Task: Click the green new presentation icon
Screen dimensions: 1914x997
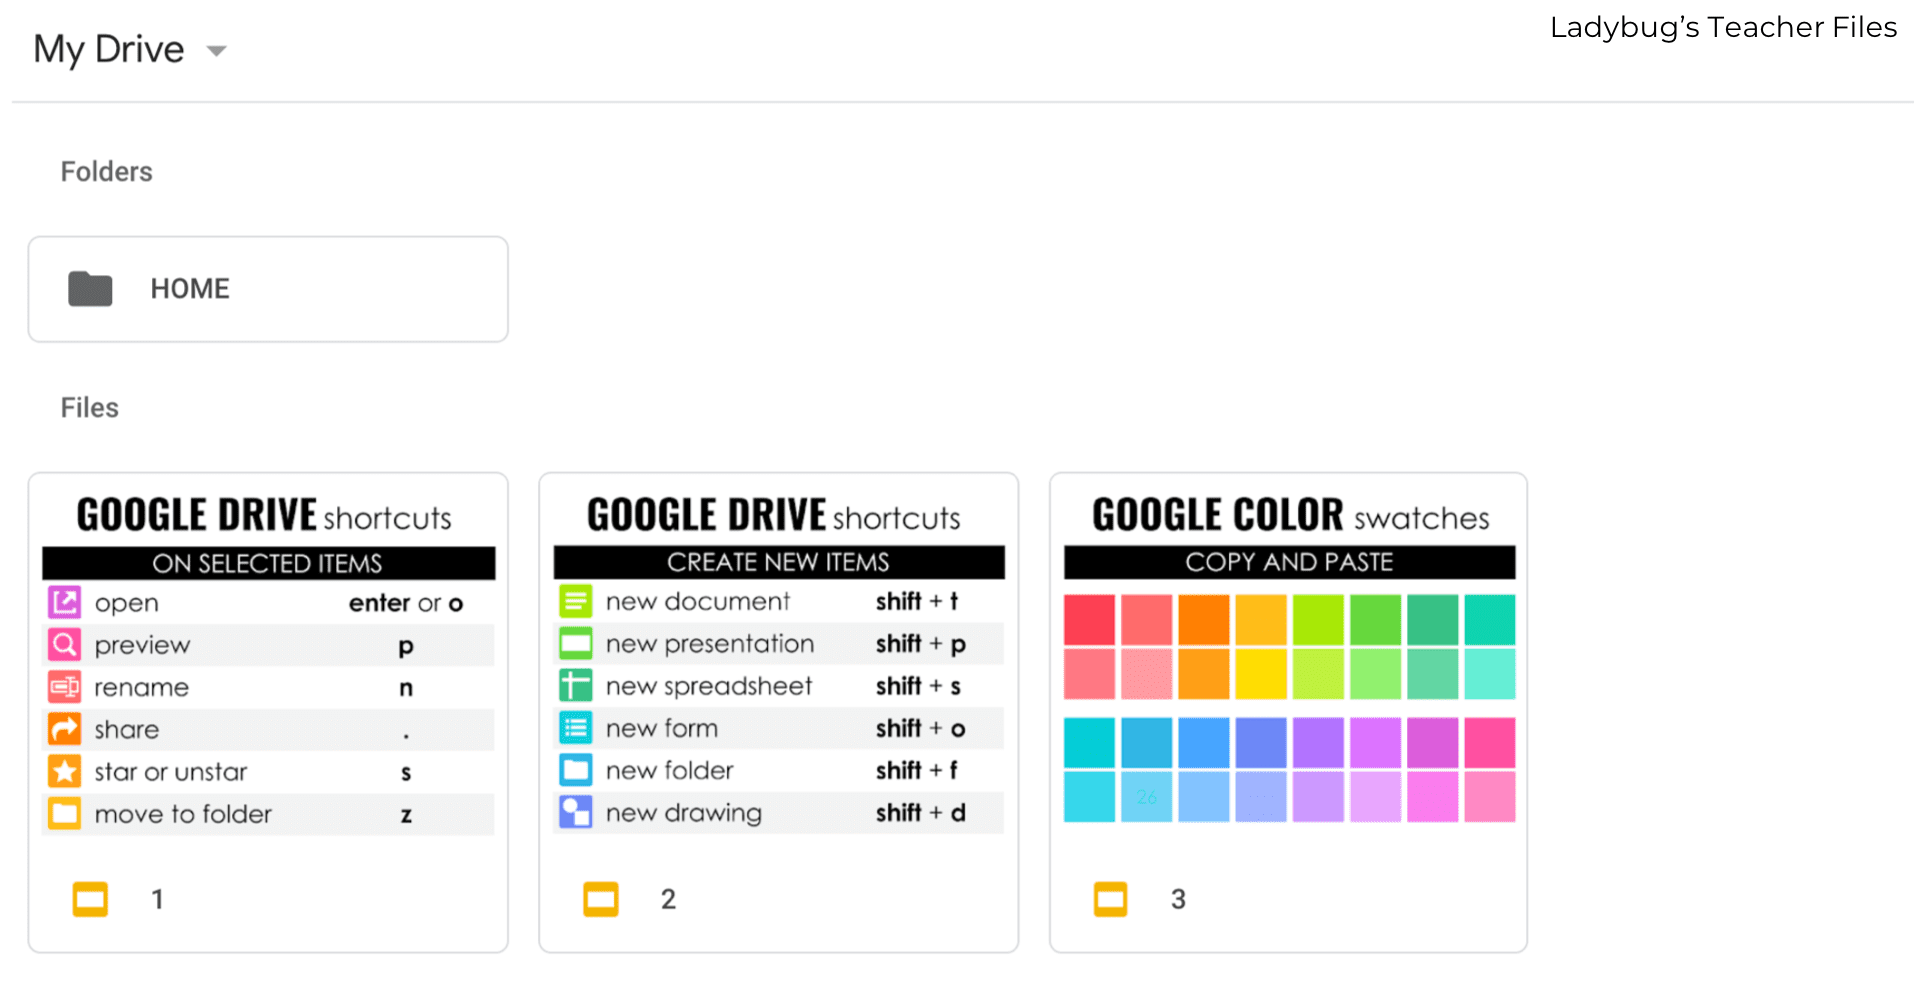Action: point(576,643)
